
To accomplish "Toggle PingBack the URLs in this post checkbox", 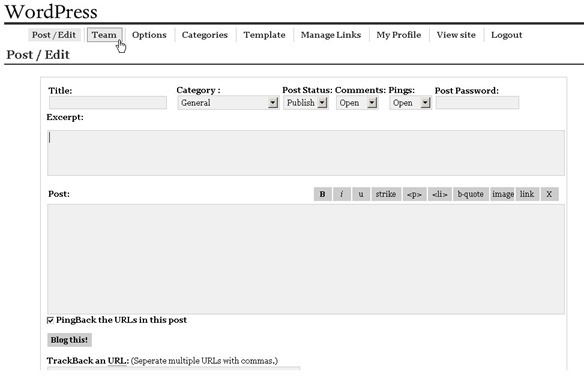I will click(50, 320).
